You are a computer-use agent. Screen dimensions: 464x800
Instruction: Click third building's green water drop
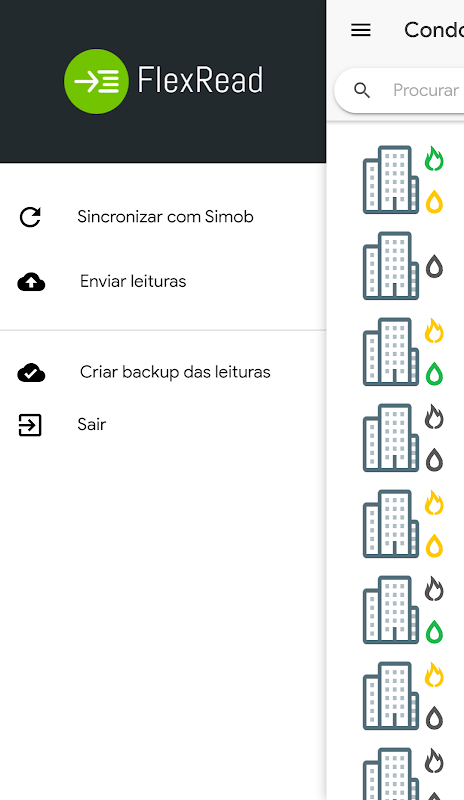click(x=434, y=373)
